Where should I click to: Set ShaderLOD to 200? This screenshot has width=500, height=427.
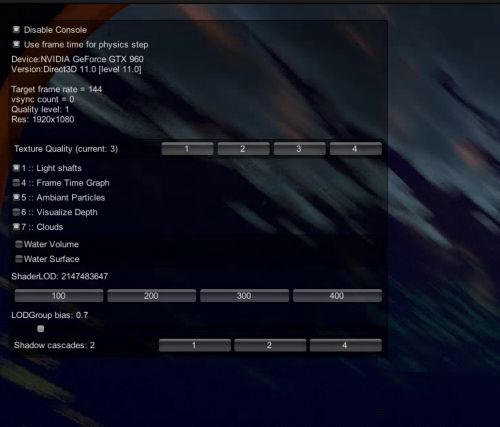pos(152,296)
